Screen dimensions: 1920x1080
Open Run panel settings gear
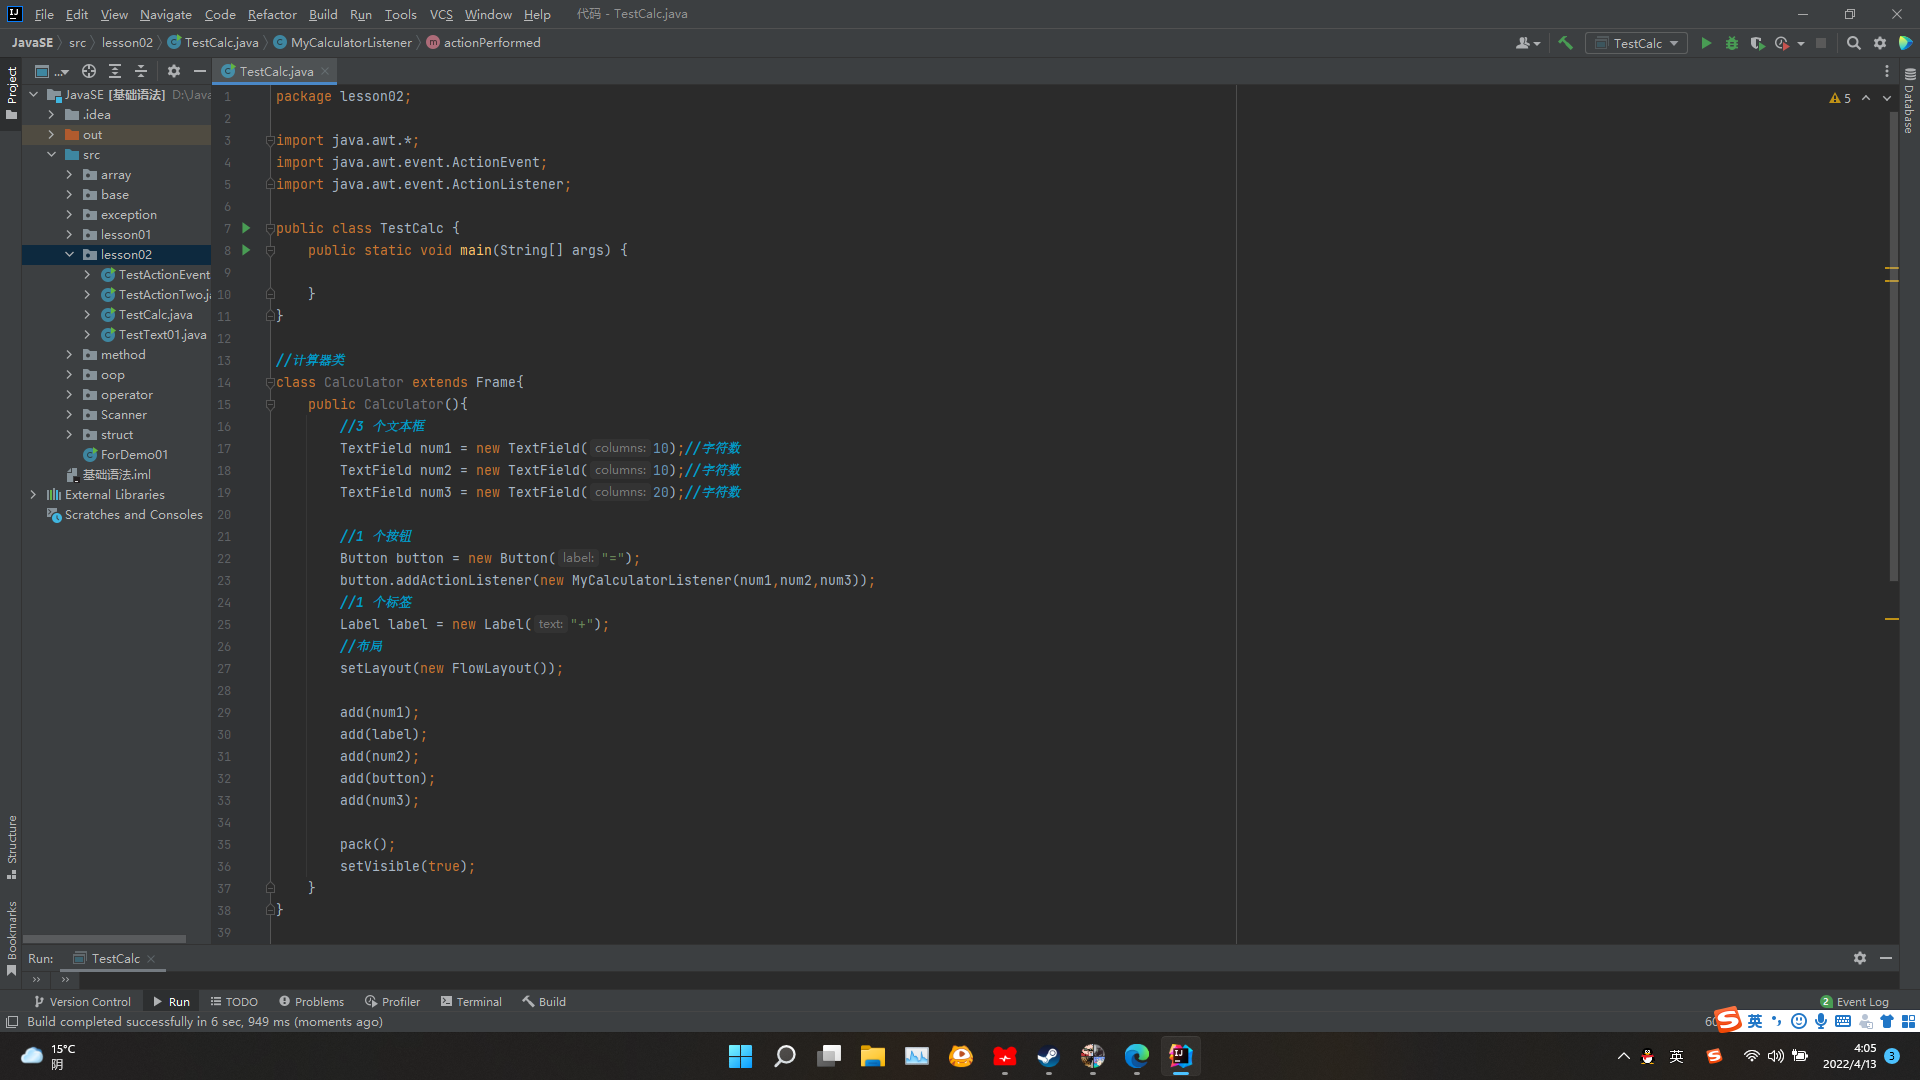[1859, 958]
